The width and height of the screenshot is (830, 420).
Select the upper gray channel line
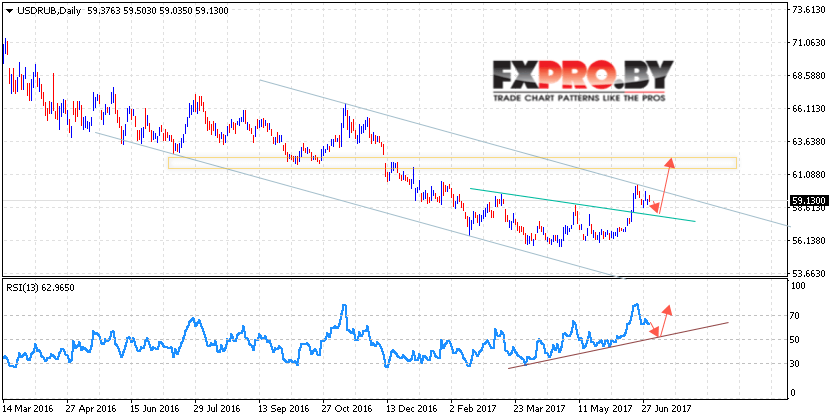[524, 153]
